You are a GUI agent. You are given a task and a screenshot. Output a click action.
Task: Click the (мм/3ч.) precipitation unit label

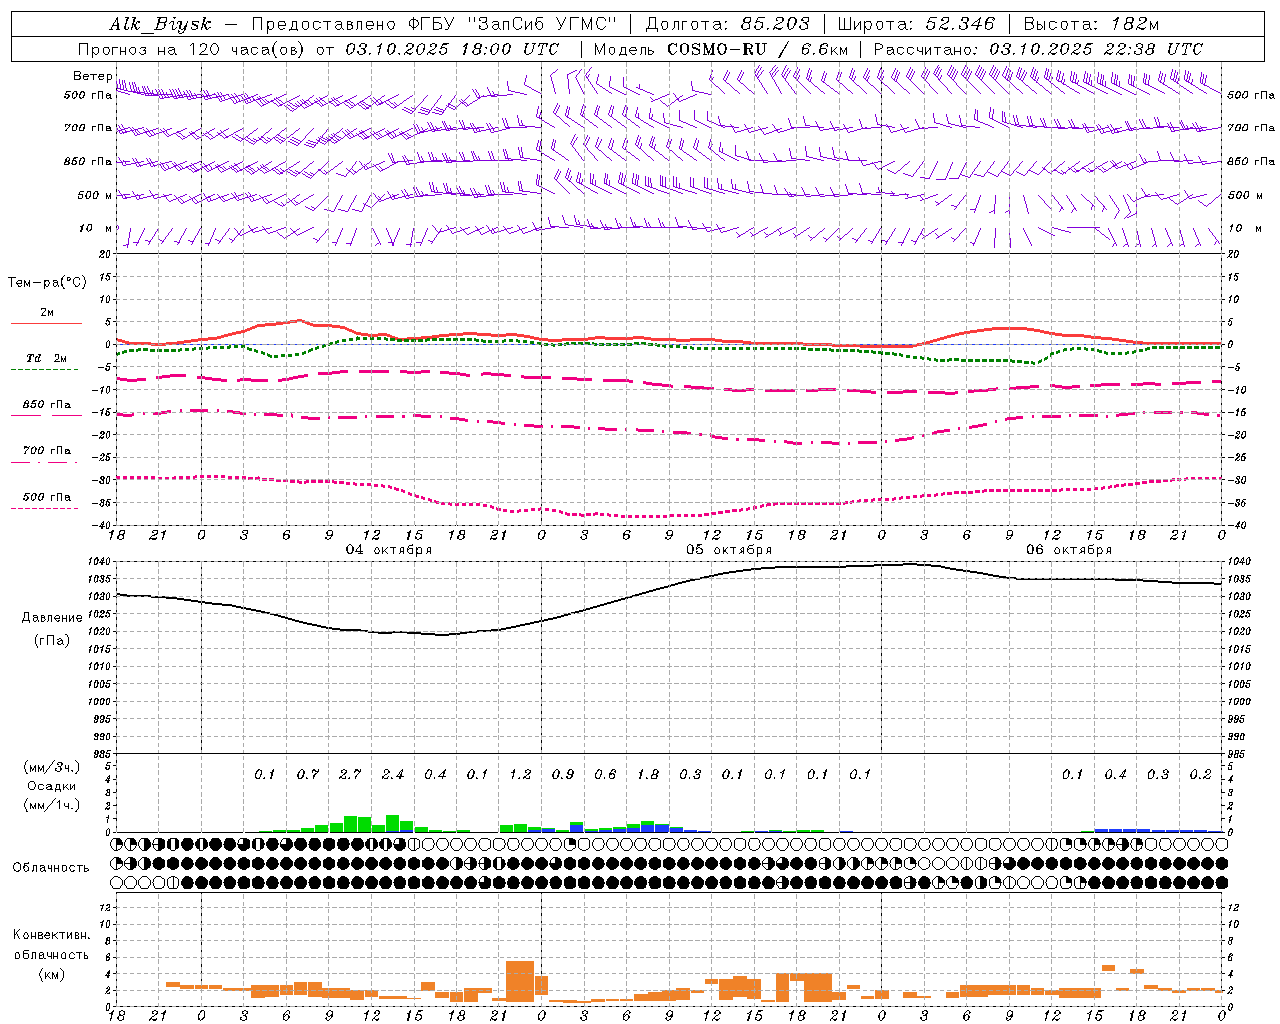pos(52,767)
